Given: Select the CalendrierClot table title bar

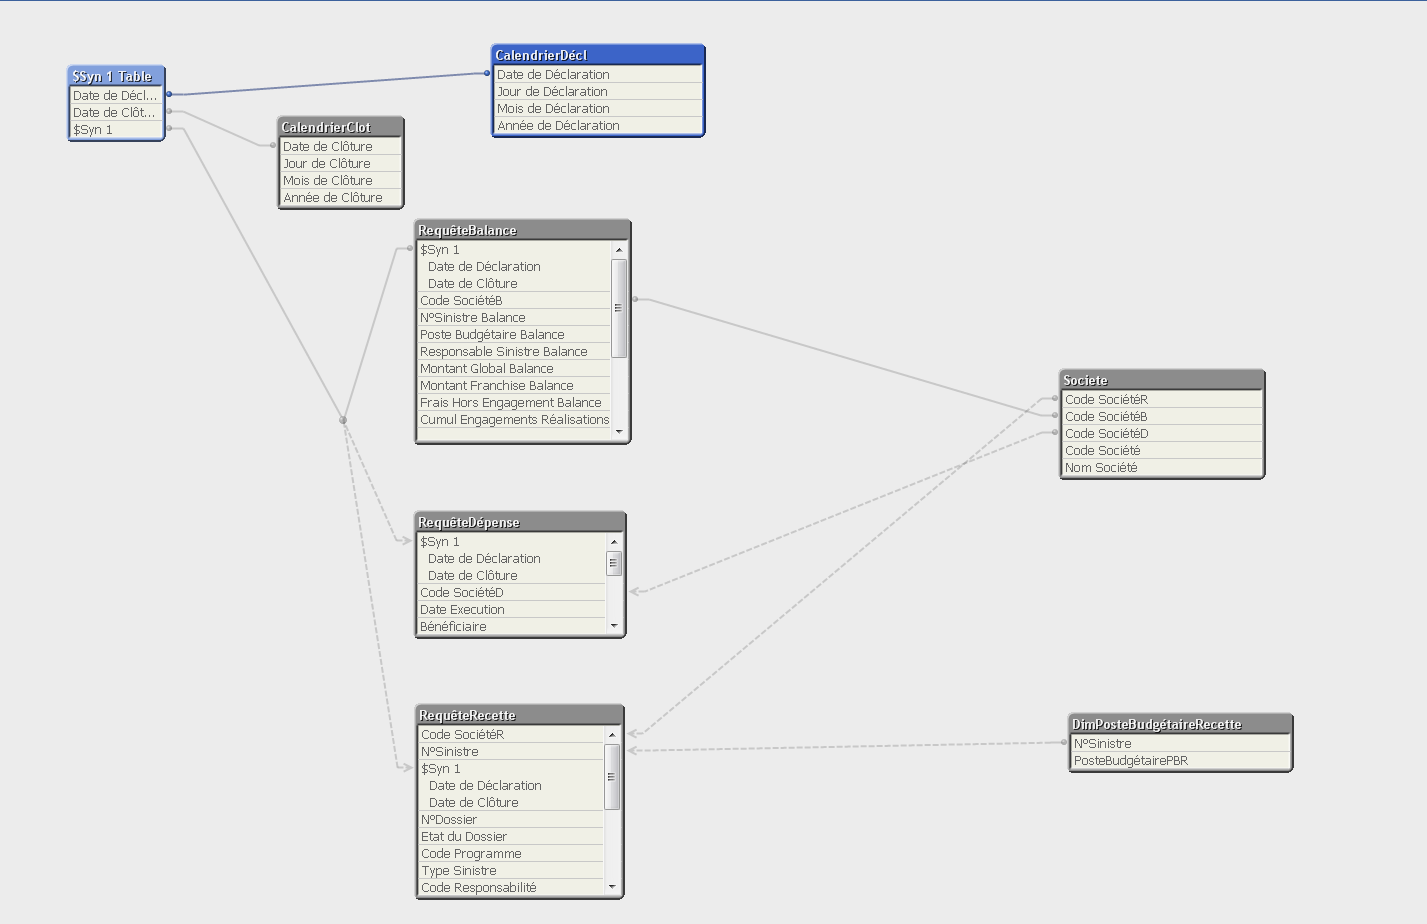Looking at the screenshot, I should click(341, 127).
